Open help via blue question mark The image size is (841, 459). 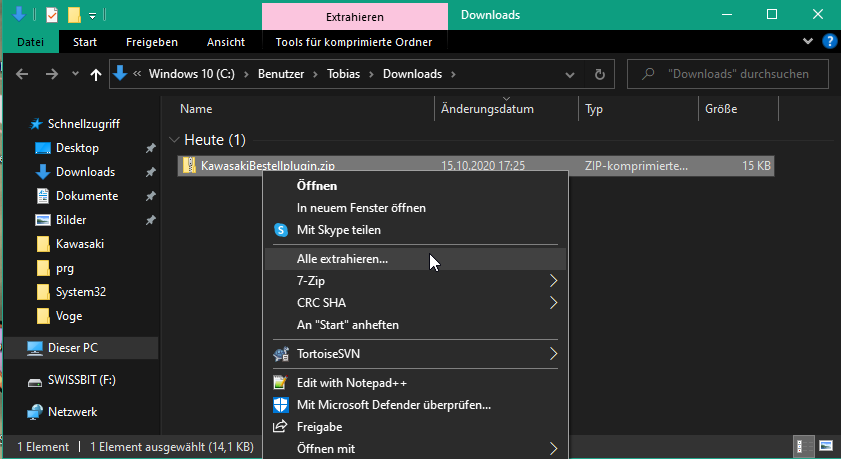[829, 41]
